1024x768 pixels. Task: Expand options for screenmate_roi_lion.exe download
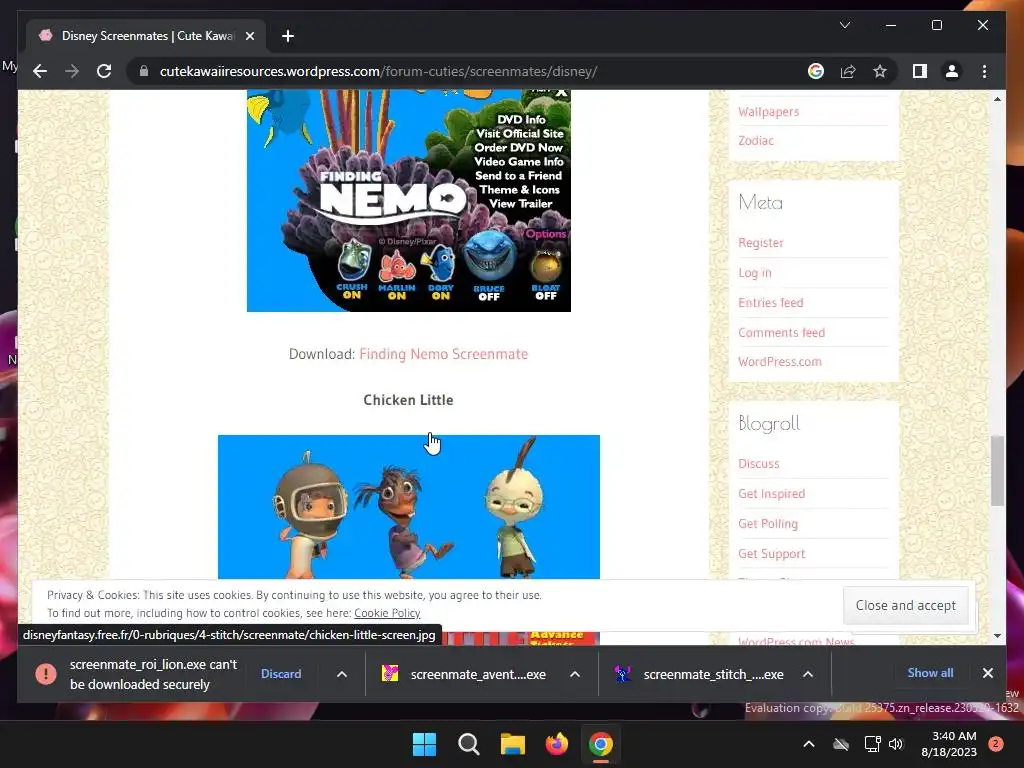coord(342,674)
